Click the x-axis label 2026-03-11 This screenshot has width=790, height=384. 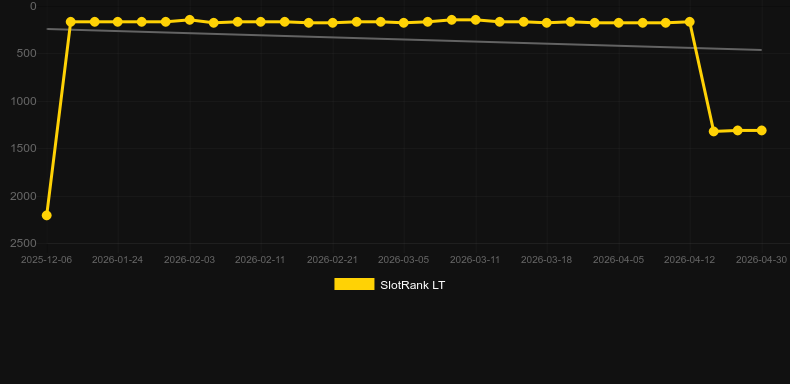[475, 260]
